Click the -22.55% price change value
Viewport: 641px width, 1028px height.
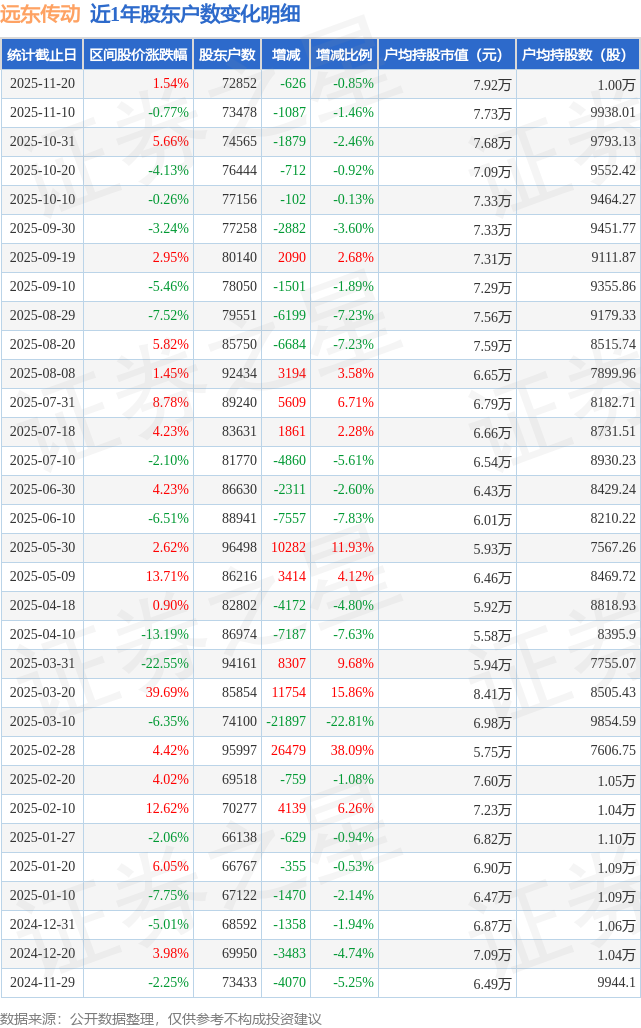[x=164, y=664]
